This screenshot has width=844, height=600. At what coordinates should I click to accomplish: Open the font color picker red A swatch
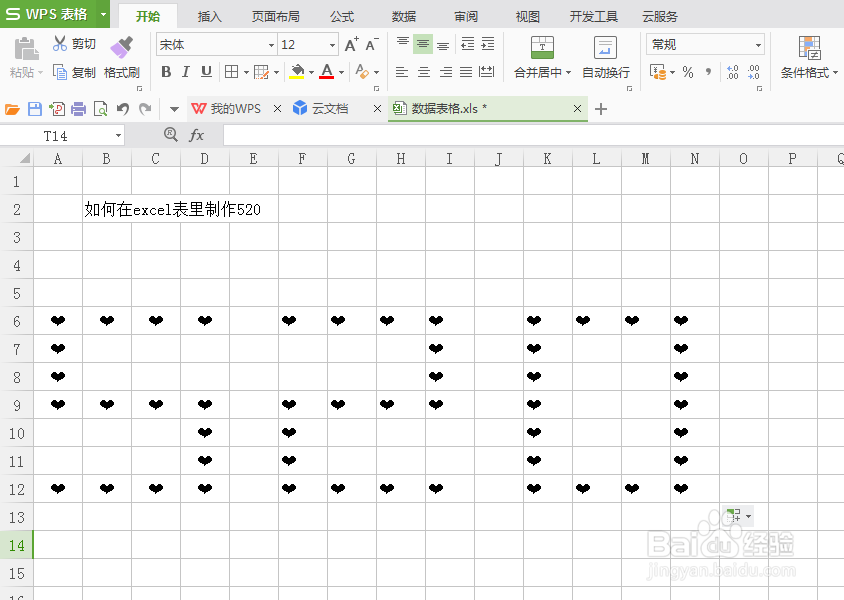click(x=325, y=72)
